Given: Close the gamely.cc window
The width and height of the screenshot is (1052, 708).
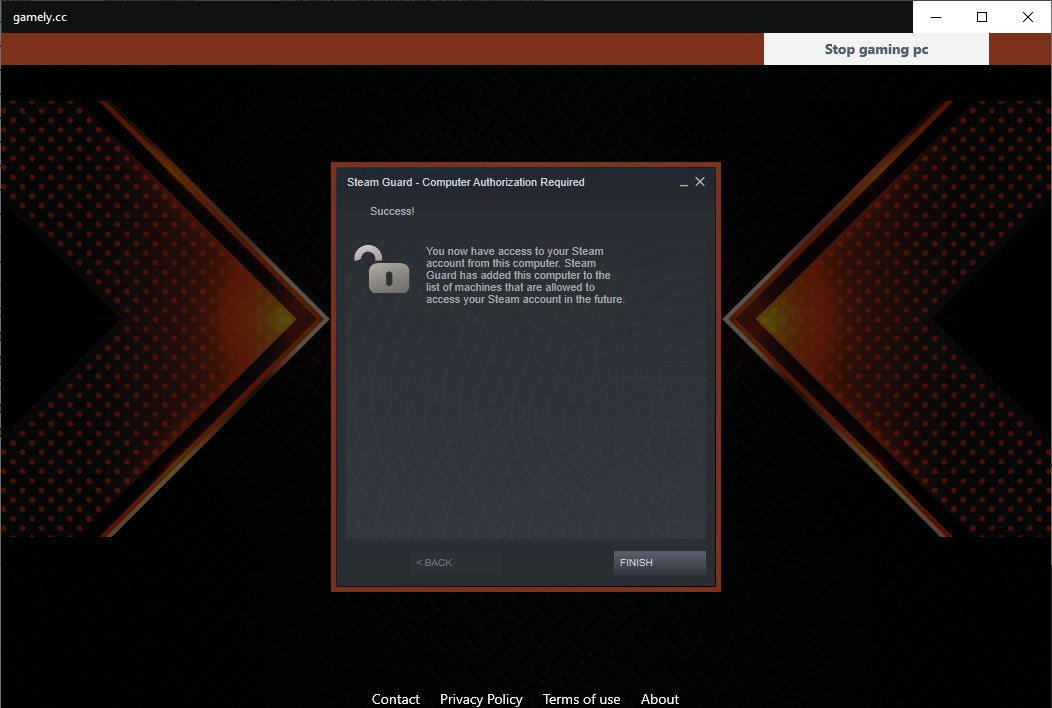Looking at the screenshot, I should [x=1027, y=17].
